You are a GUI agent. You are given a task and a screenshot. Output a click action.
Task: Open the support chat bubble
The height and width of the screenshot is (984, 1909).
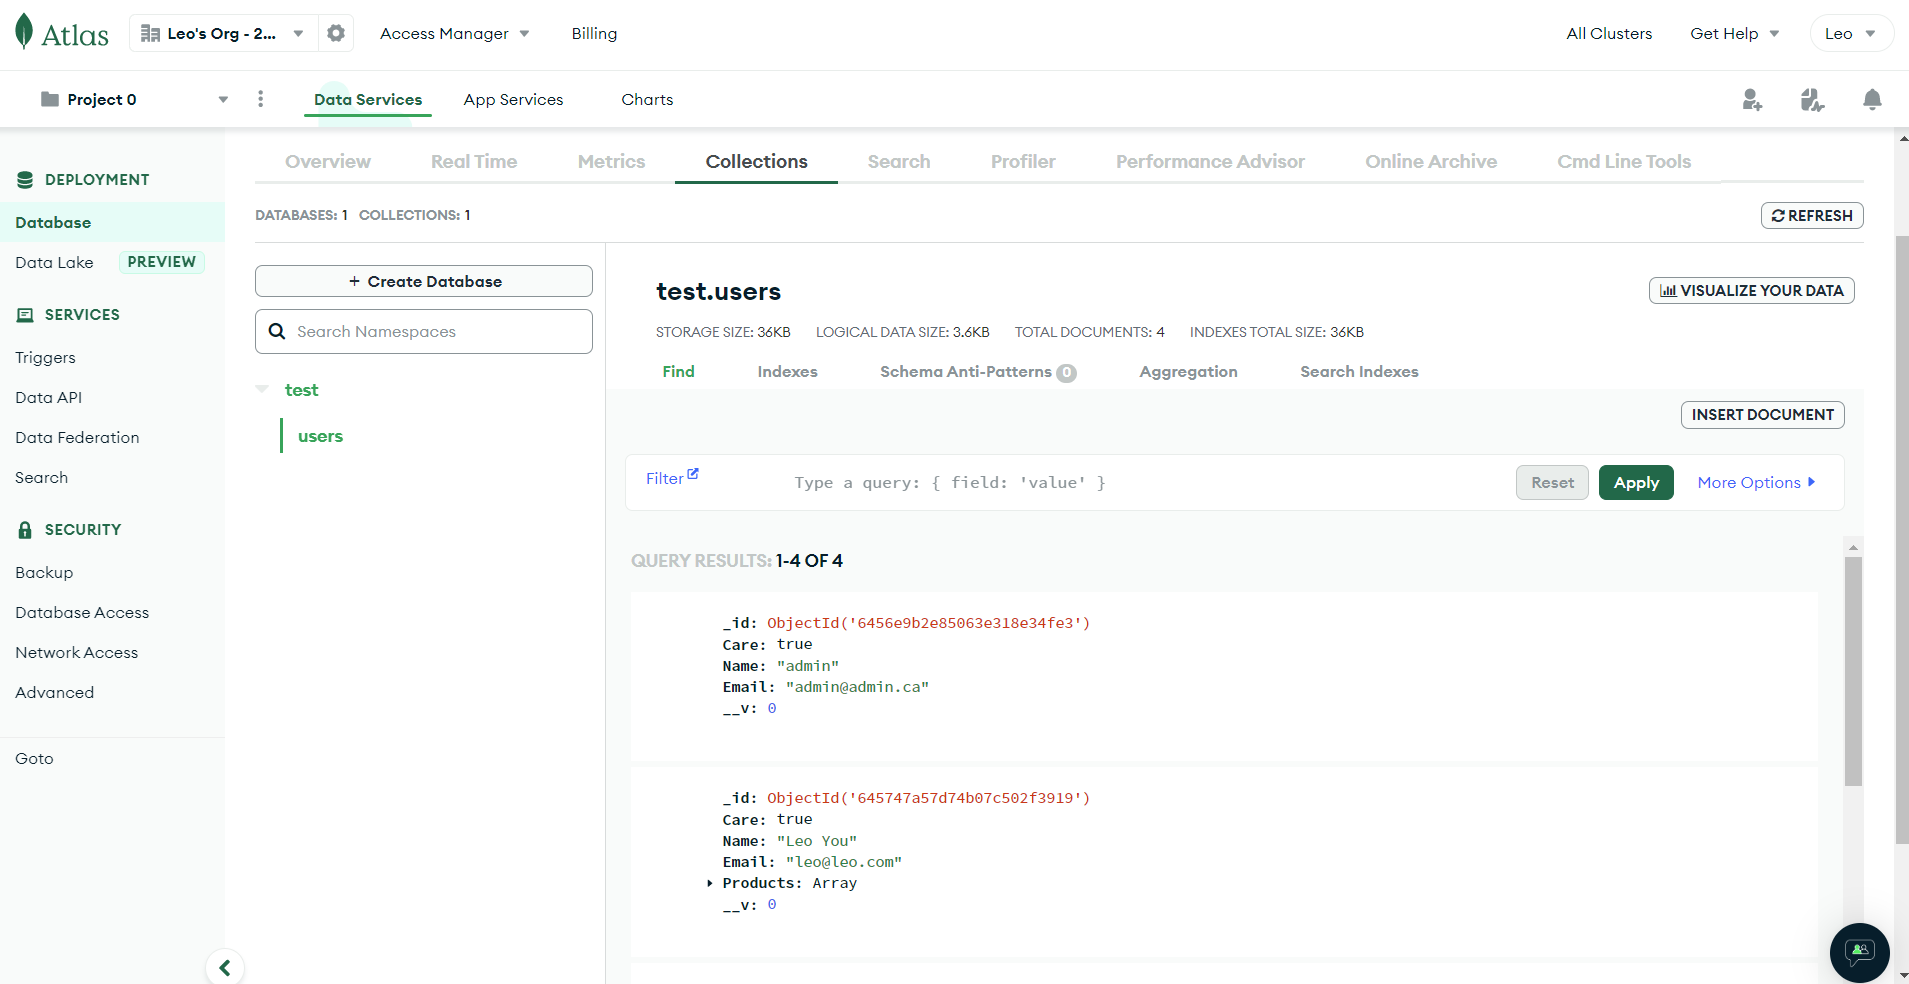click(x=1860, y=952)
